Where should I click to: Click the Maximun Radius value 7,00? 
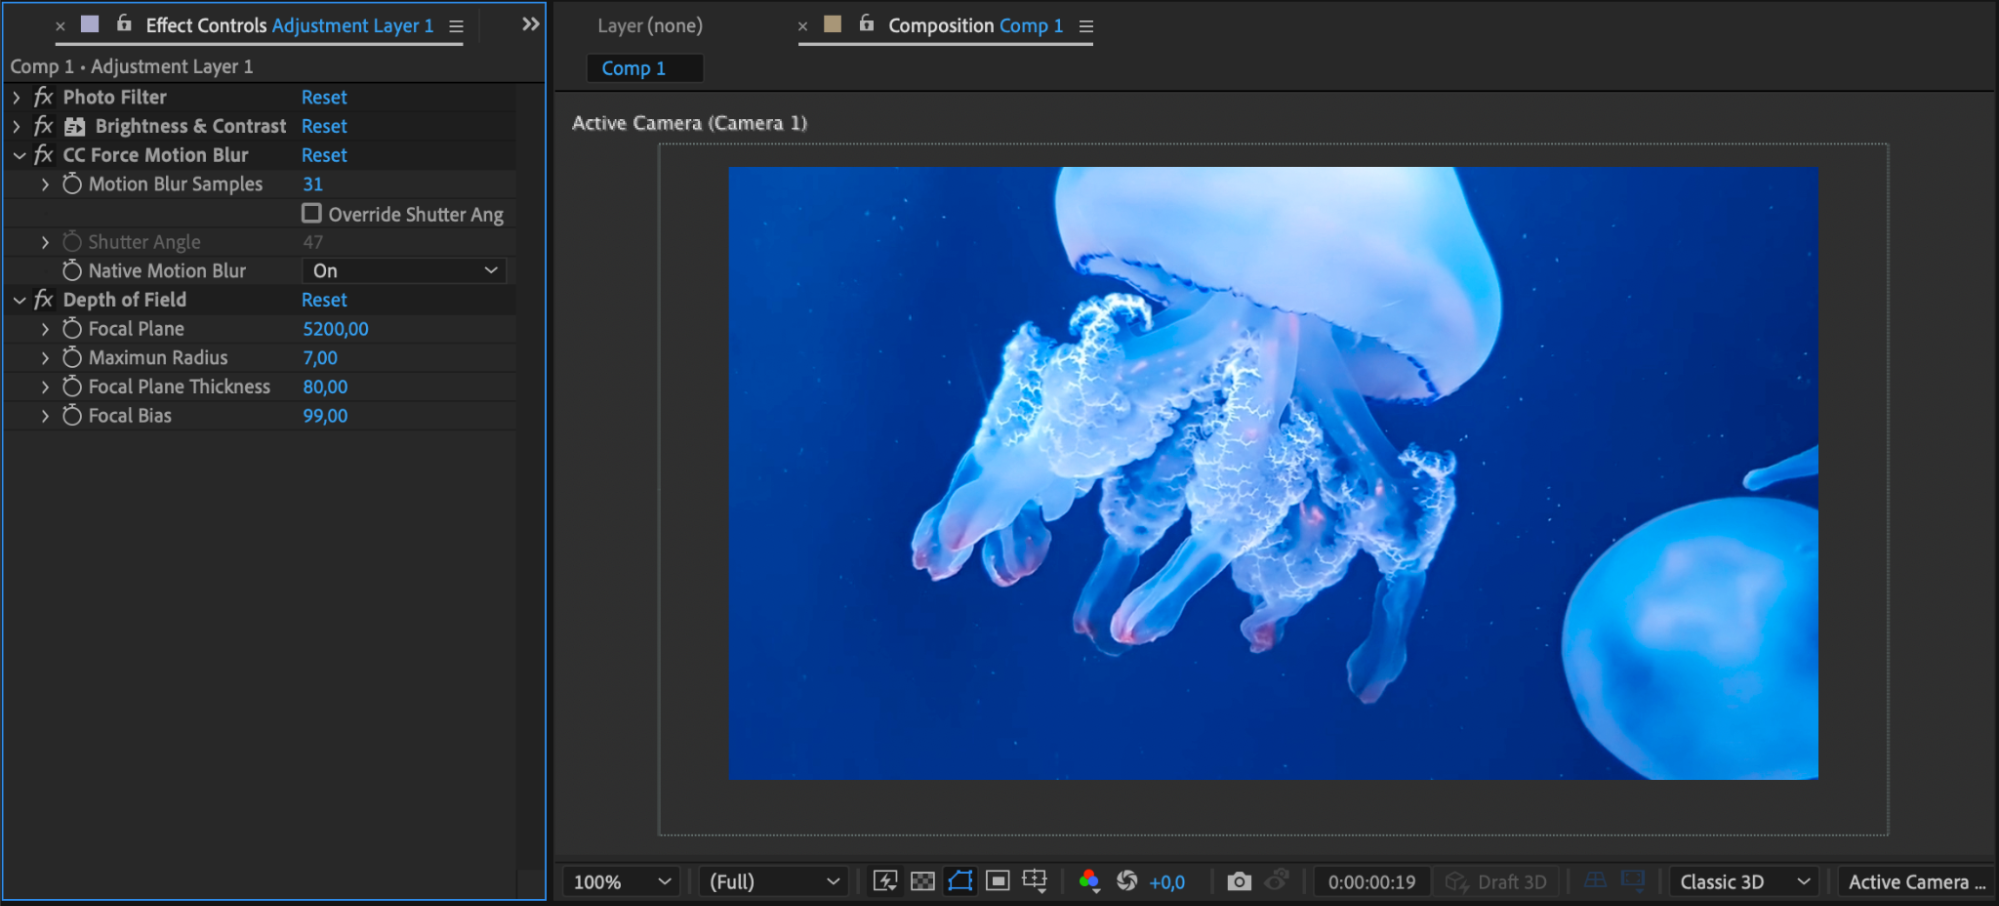click(320, 358)
